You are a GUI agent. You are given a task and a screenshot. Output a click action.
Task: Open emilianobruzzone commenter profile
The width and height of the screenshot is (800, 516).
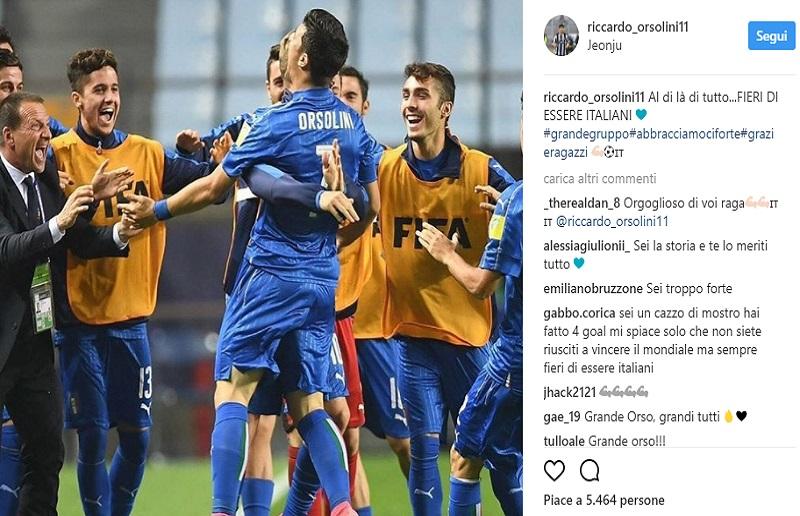tap(593, 289)
